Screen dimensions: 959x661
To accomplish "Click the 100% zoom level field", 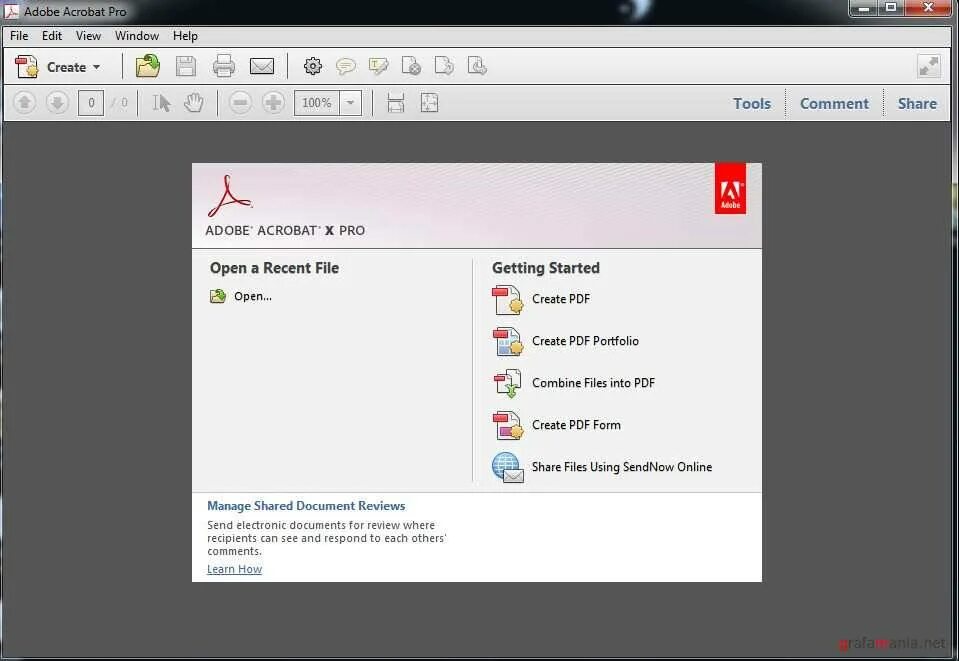I will pos(317,103).
